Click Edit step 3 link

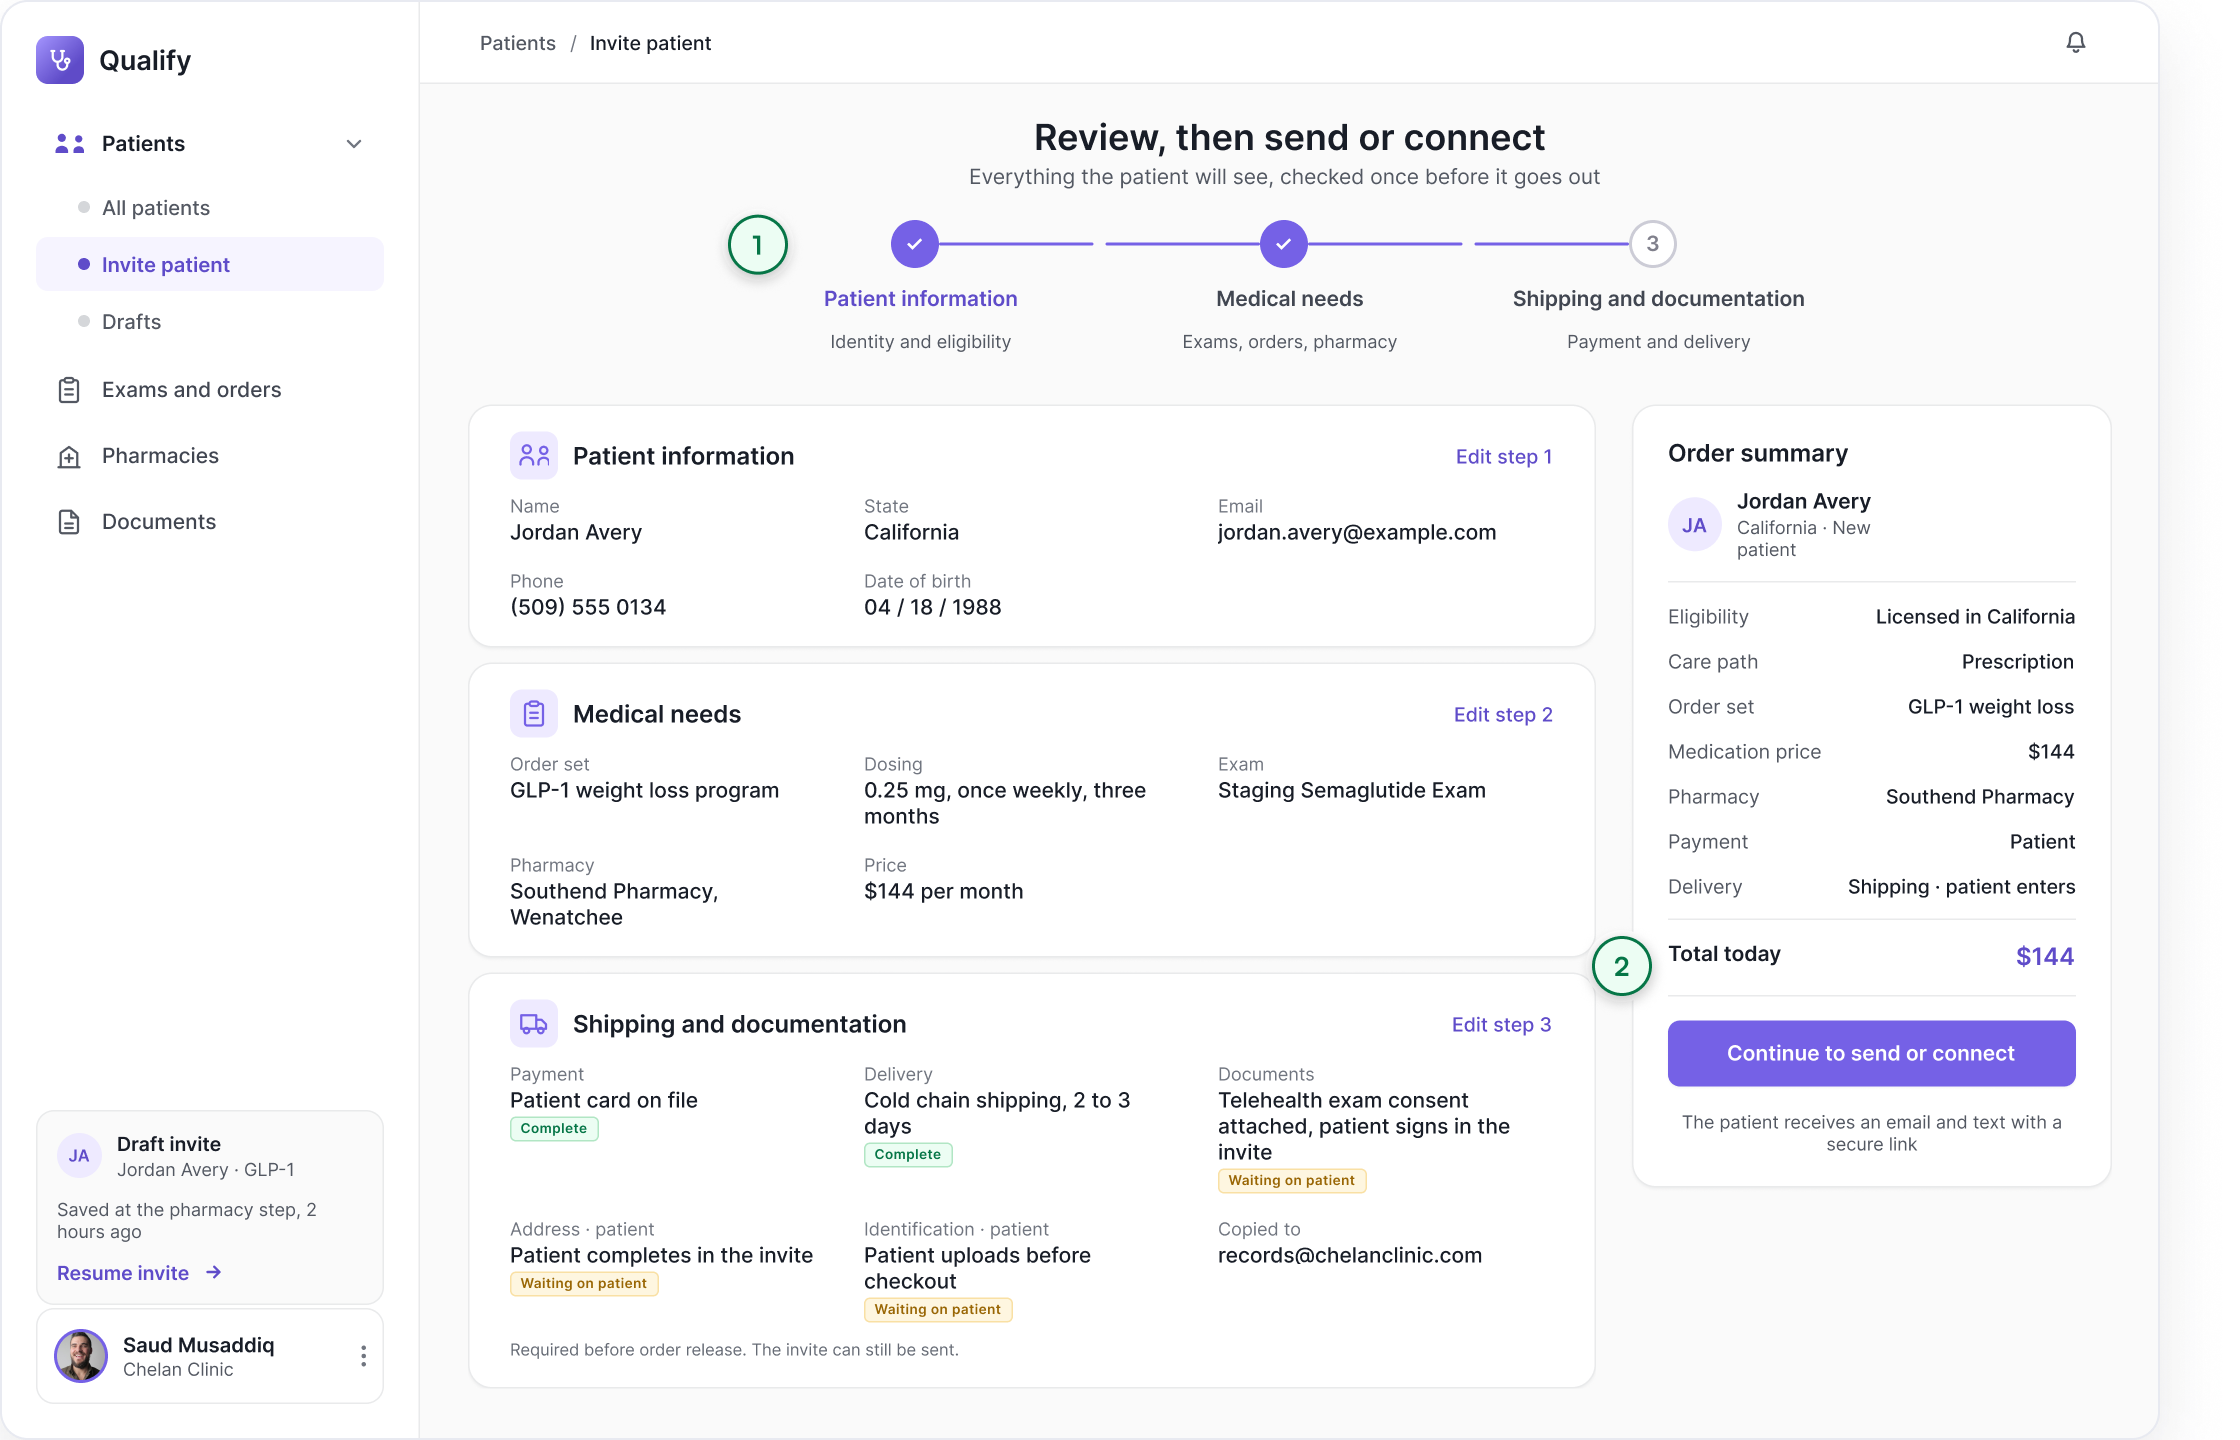click(x=1502, y=1025)
